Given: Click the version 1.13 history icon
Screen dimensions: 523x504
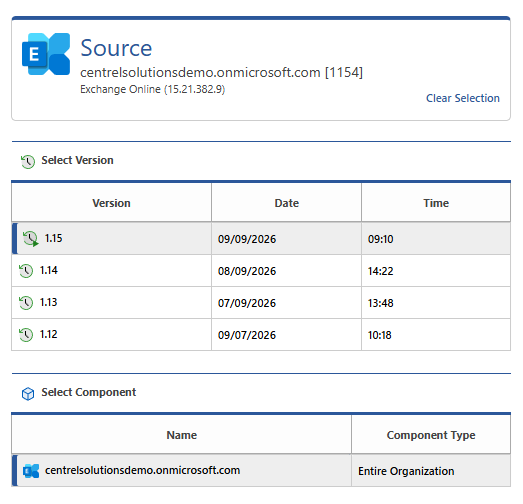Looking at the screenshot, I should coord(26,303).
